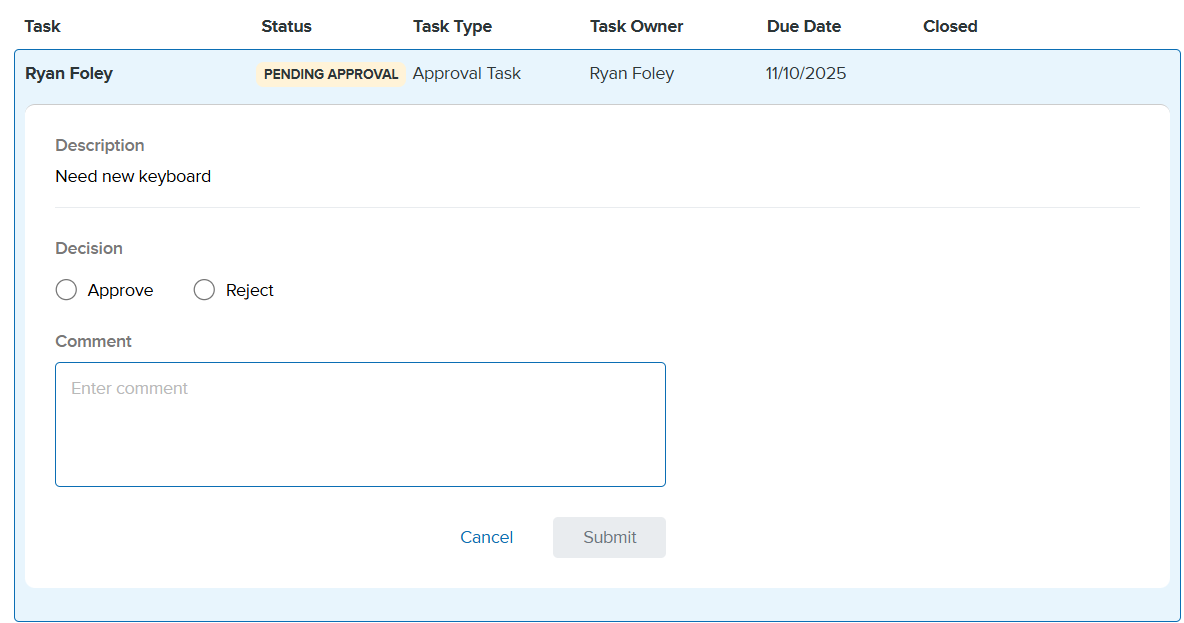The height and width of the screenshot is (623, 1184).
Task: Click the Closed column header
Action: pos(950,27)
